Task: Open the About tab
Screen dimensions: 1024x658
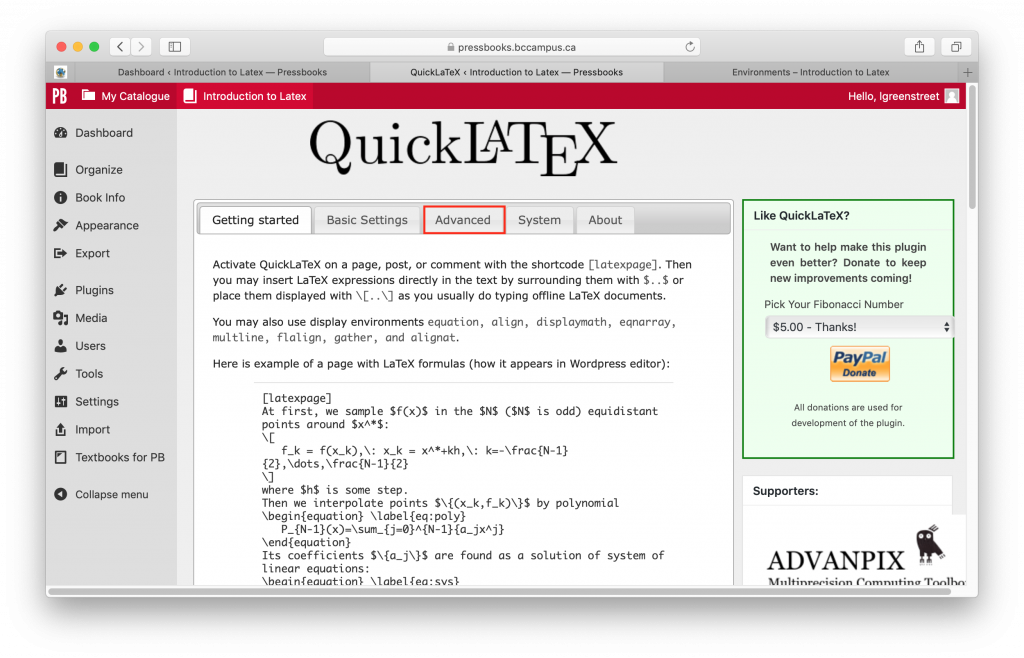Action: click(605, 220)
